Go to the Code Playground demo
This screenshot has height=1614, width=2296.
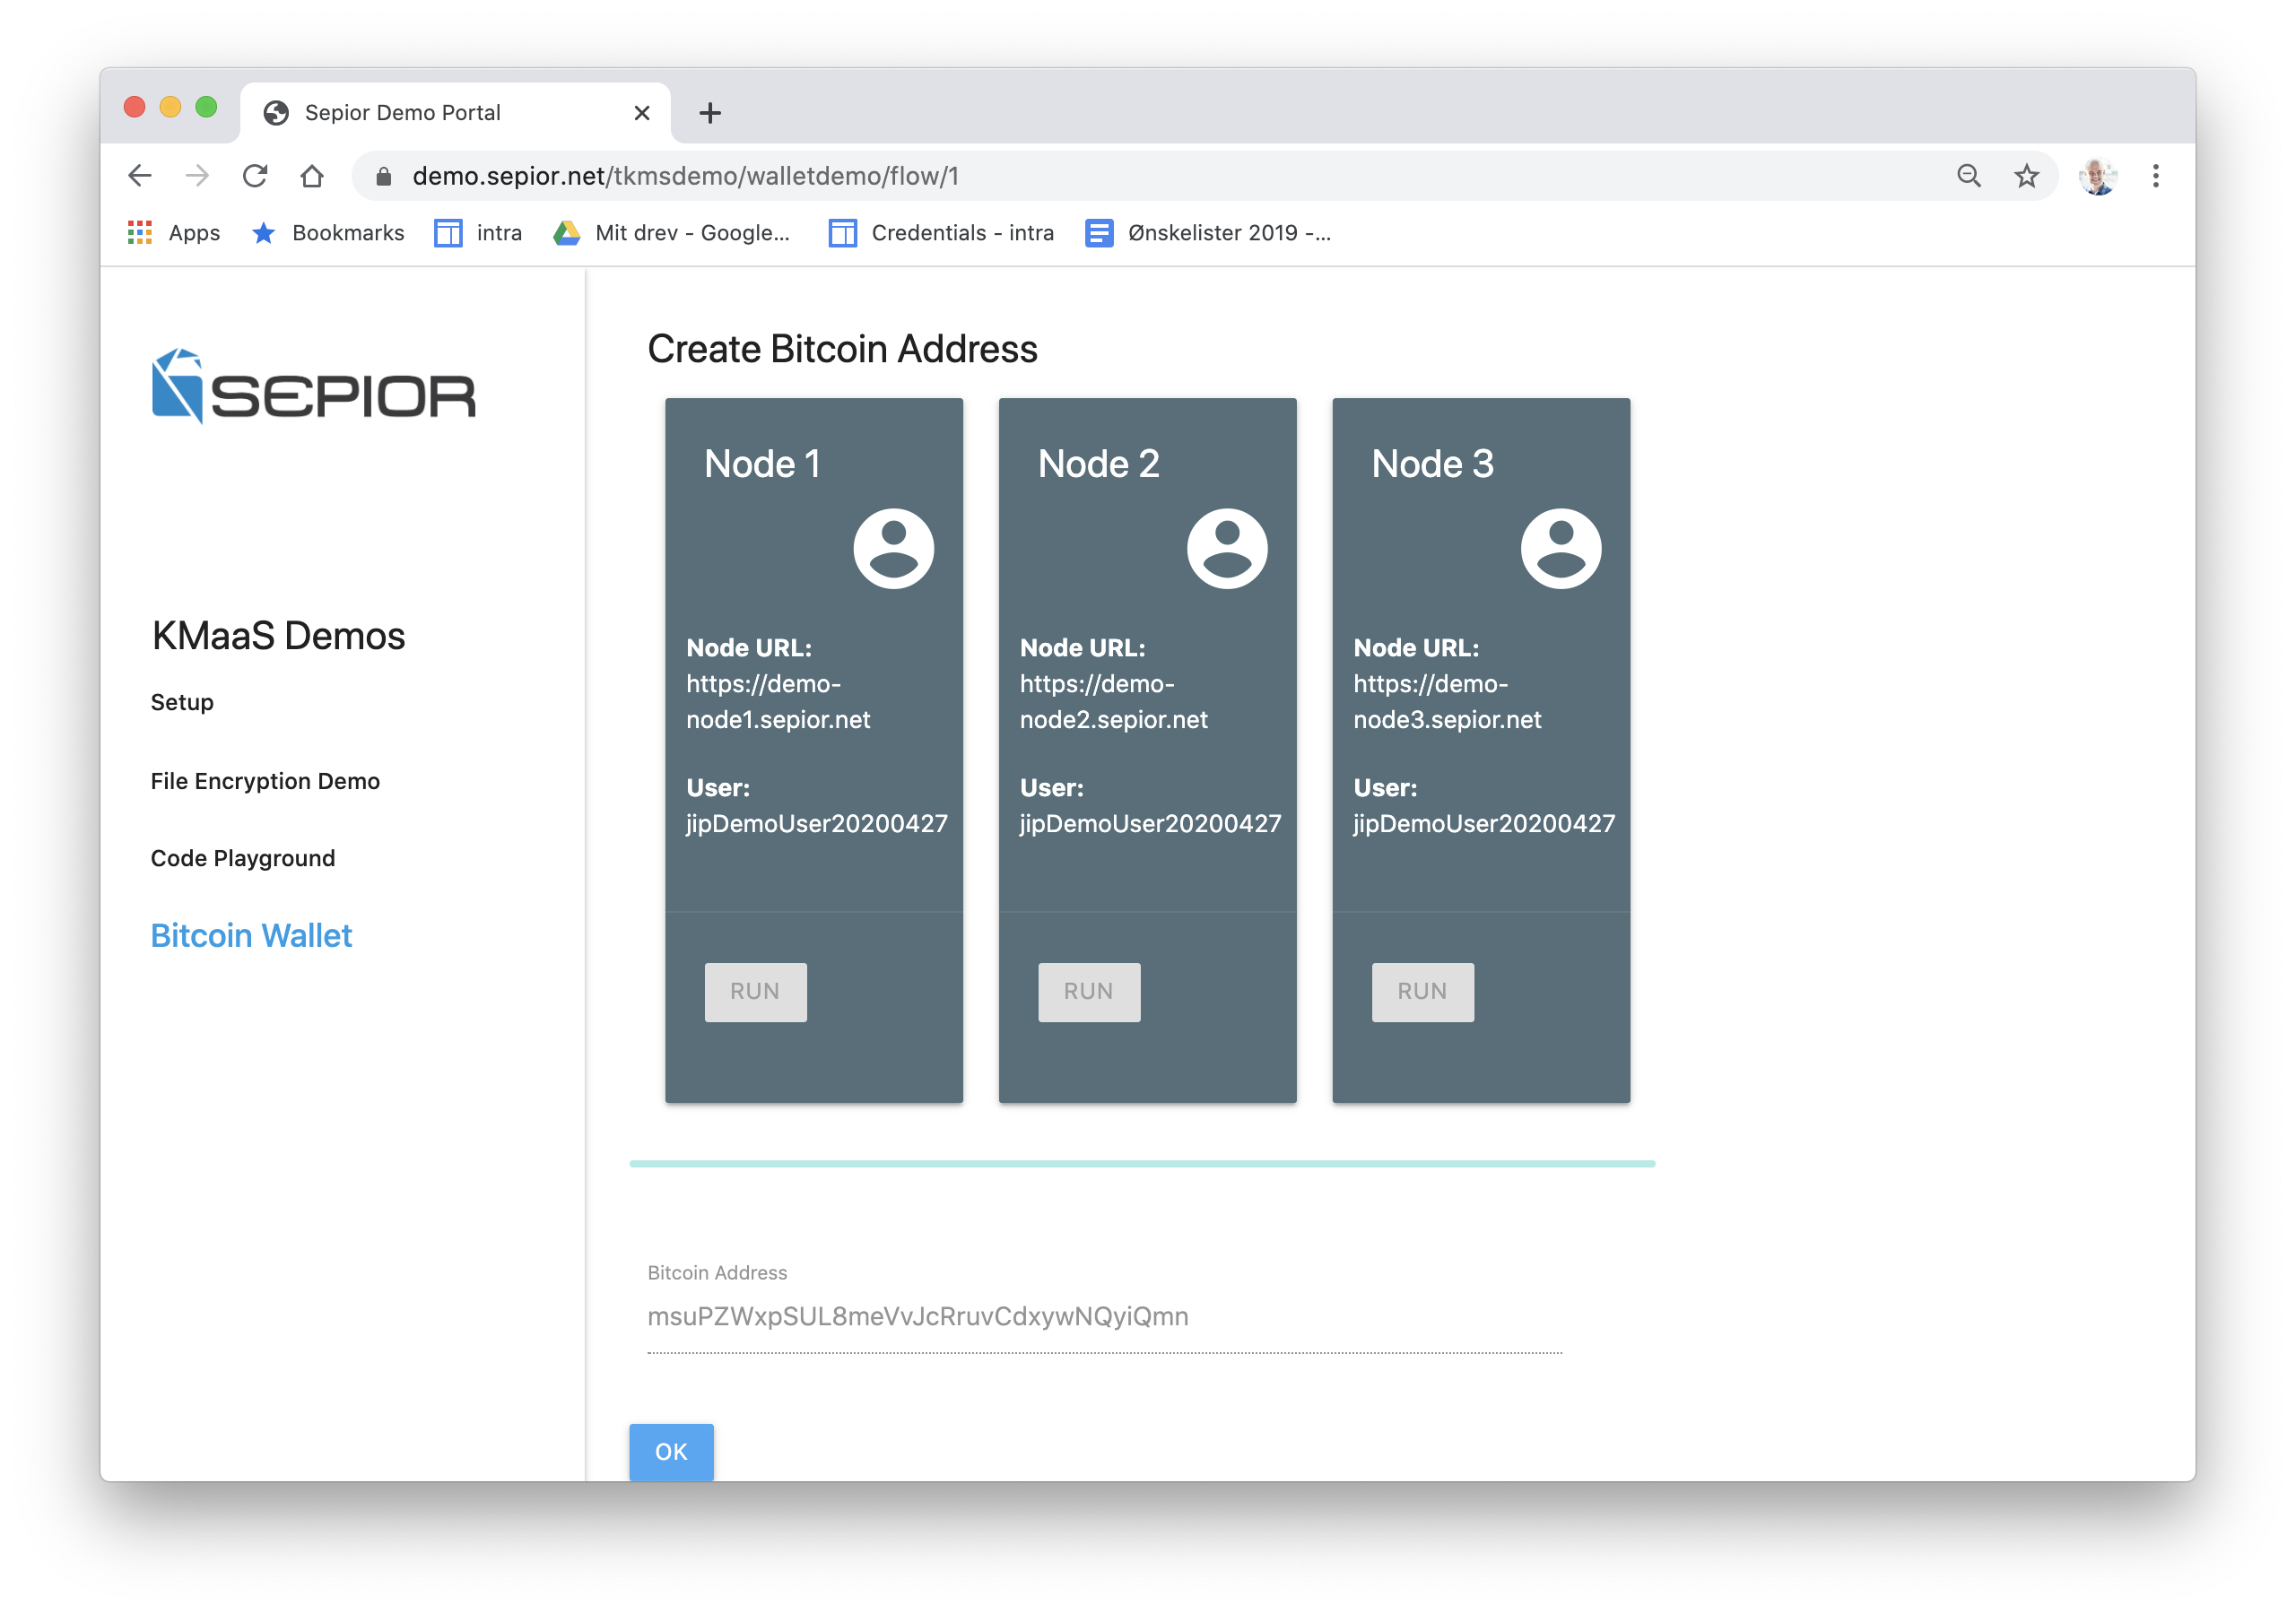243,858
